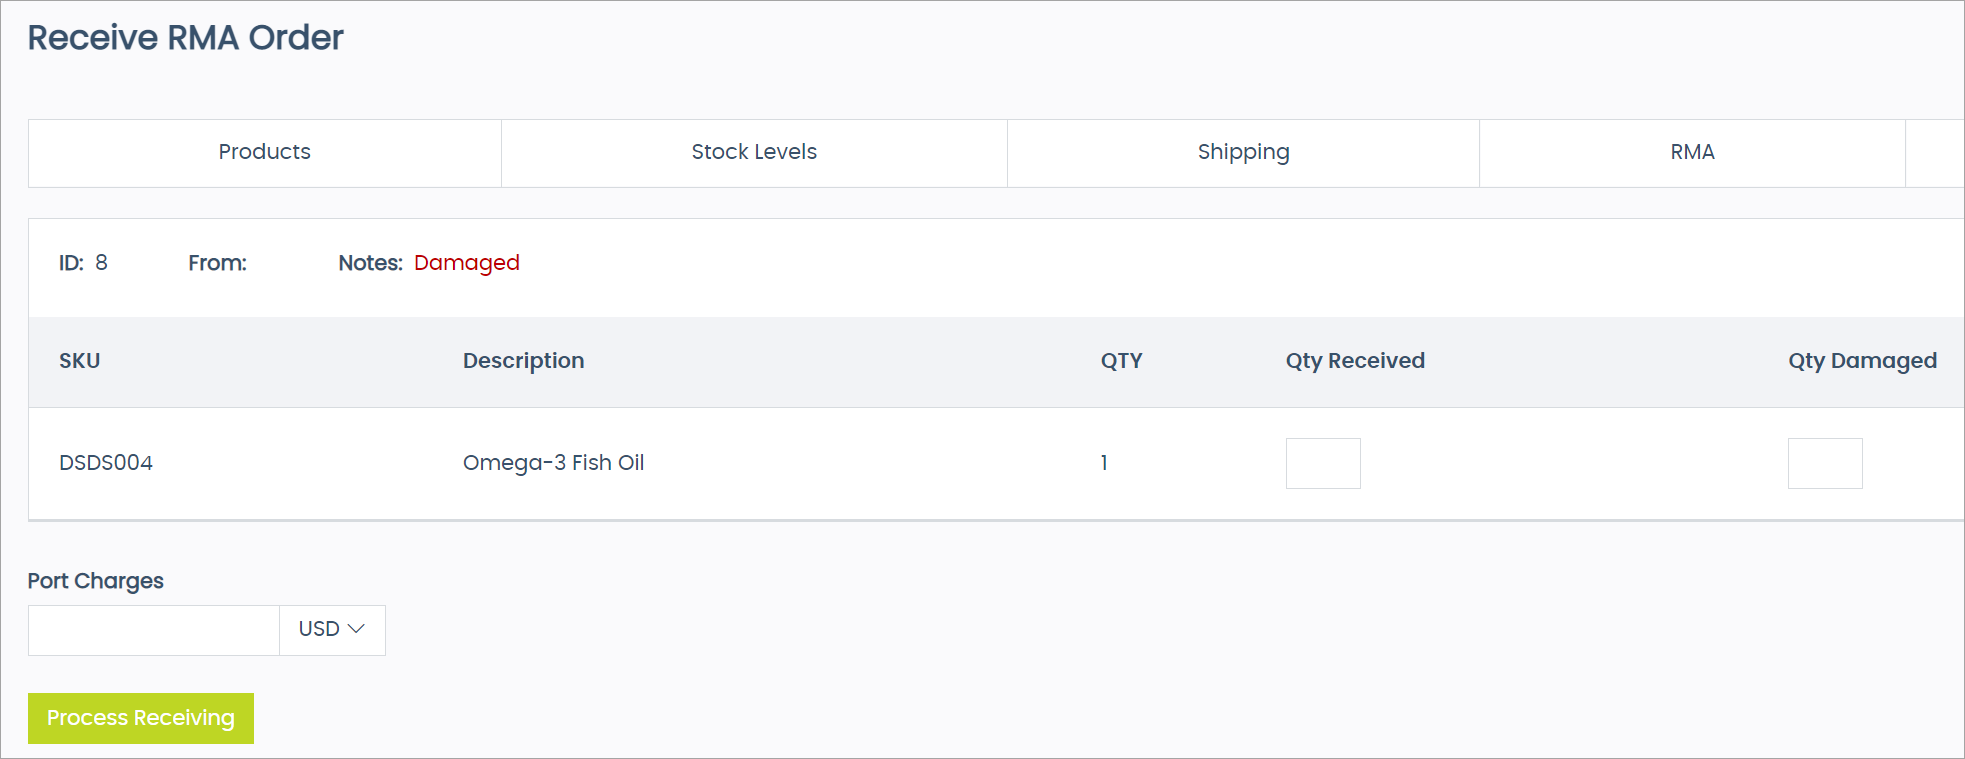Click the Port Charges label

pyautogui.click(x=96, y=581)
